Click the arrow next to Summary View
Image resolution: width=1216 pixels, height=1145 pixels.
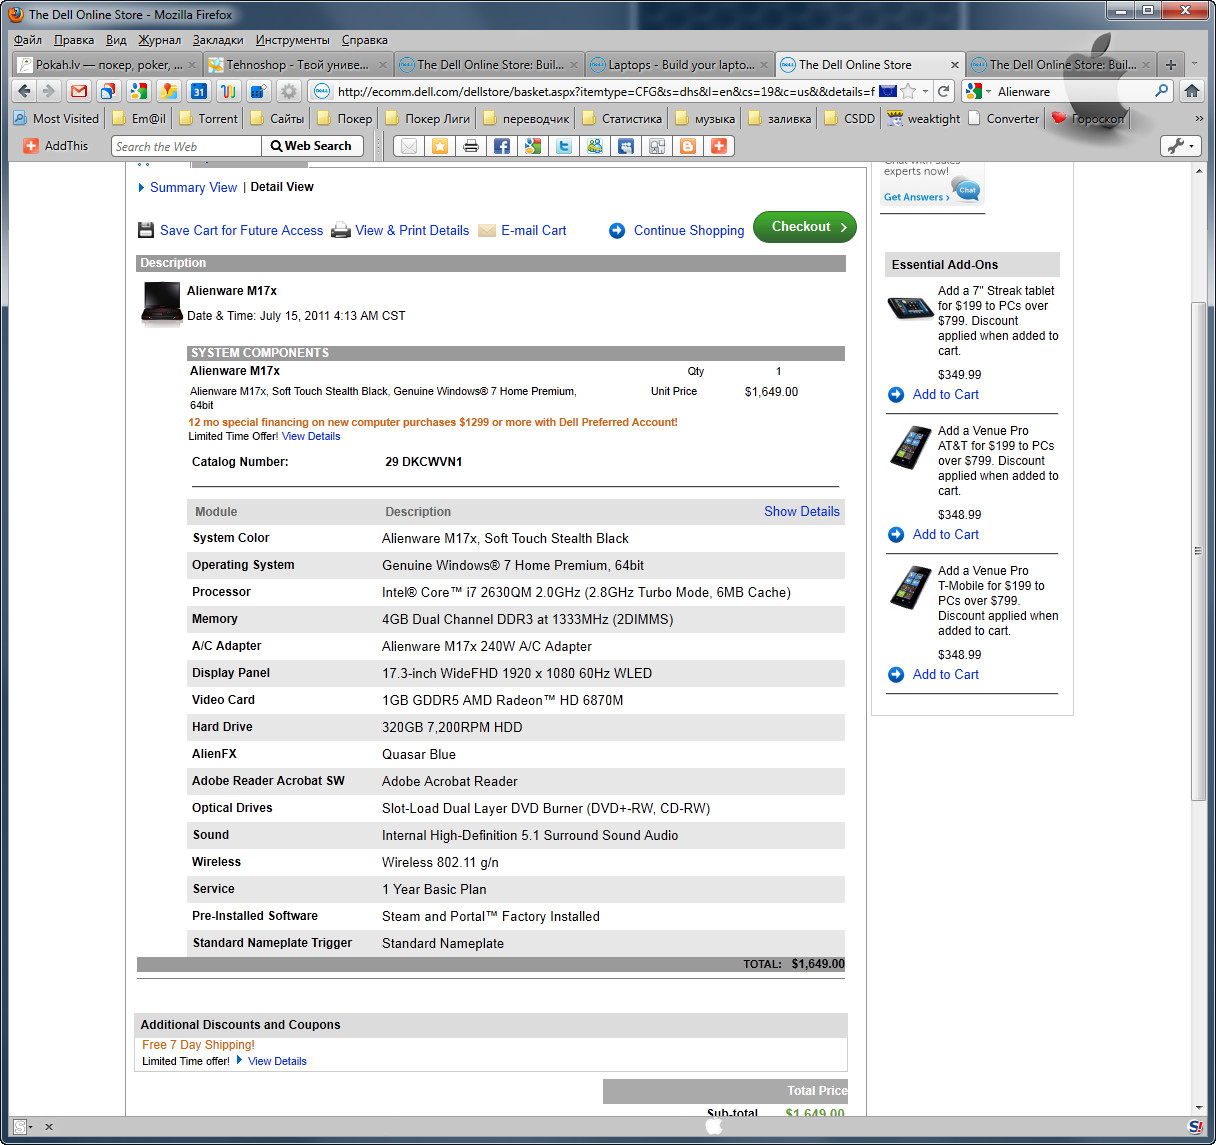142,187
